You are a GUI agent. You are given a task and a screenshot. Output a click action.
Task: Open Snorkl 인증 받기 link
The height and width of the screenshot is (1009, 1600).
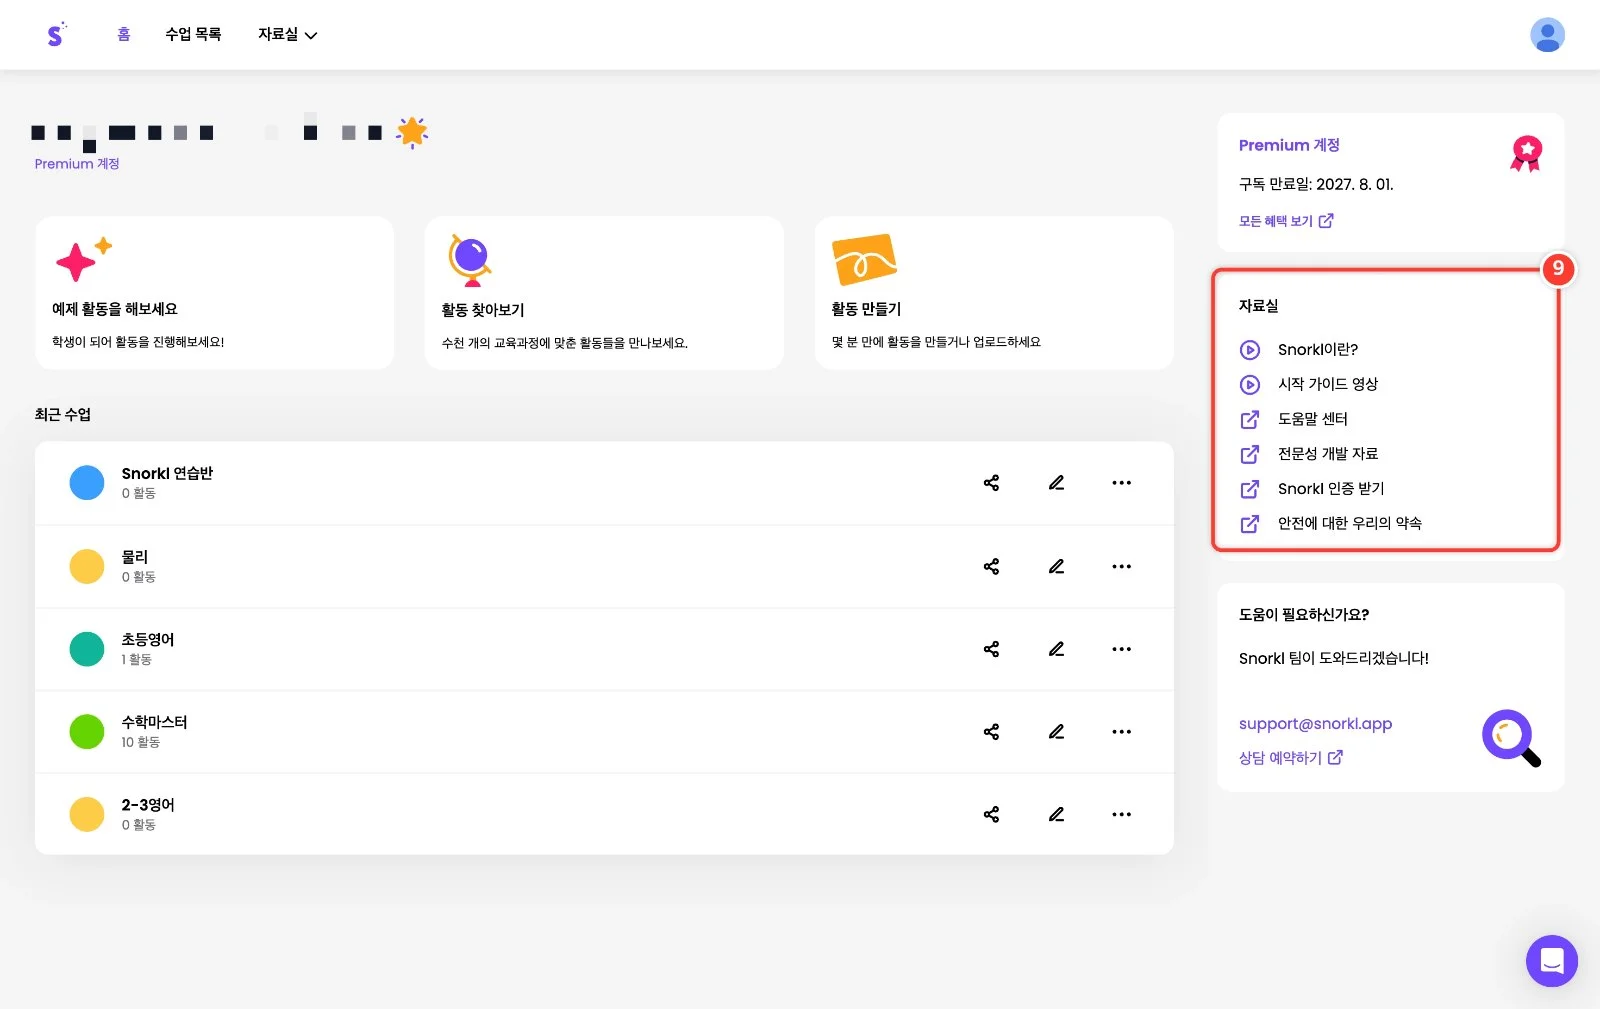(1311, 489)
